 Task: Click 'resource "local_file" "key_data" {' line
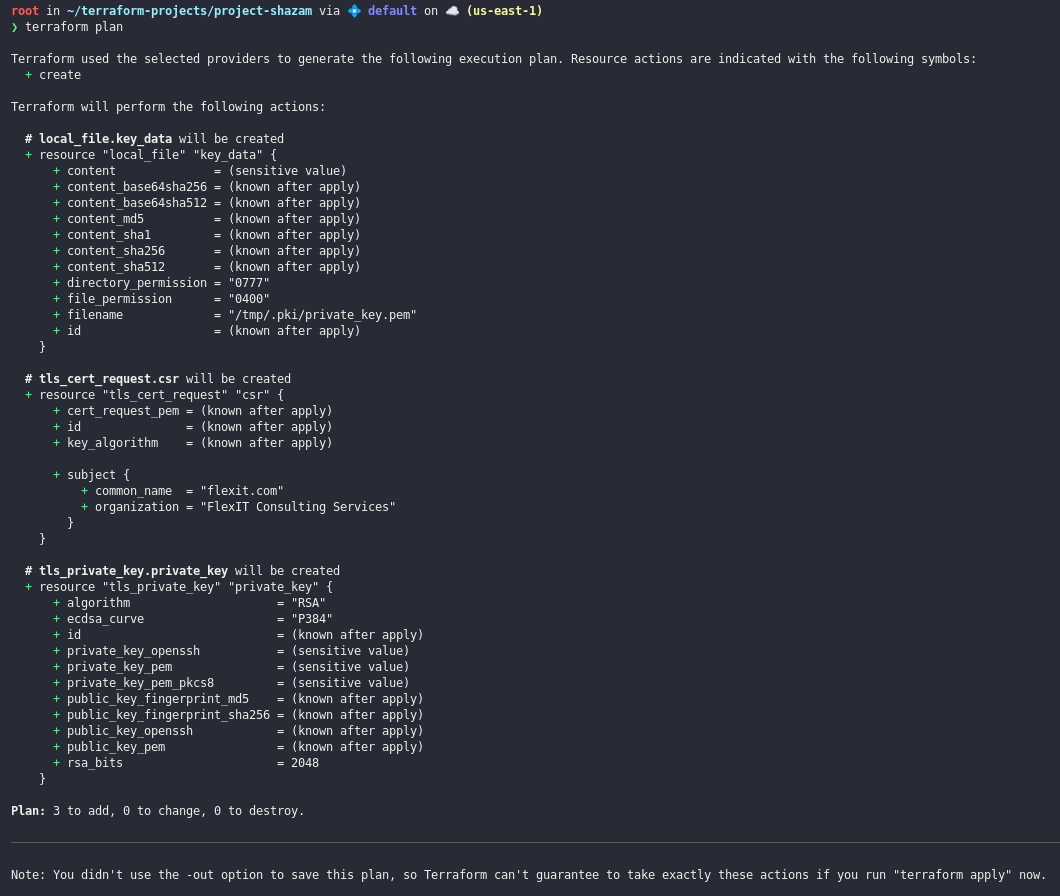[158, 155]
